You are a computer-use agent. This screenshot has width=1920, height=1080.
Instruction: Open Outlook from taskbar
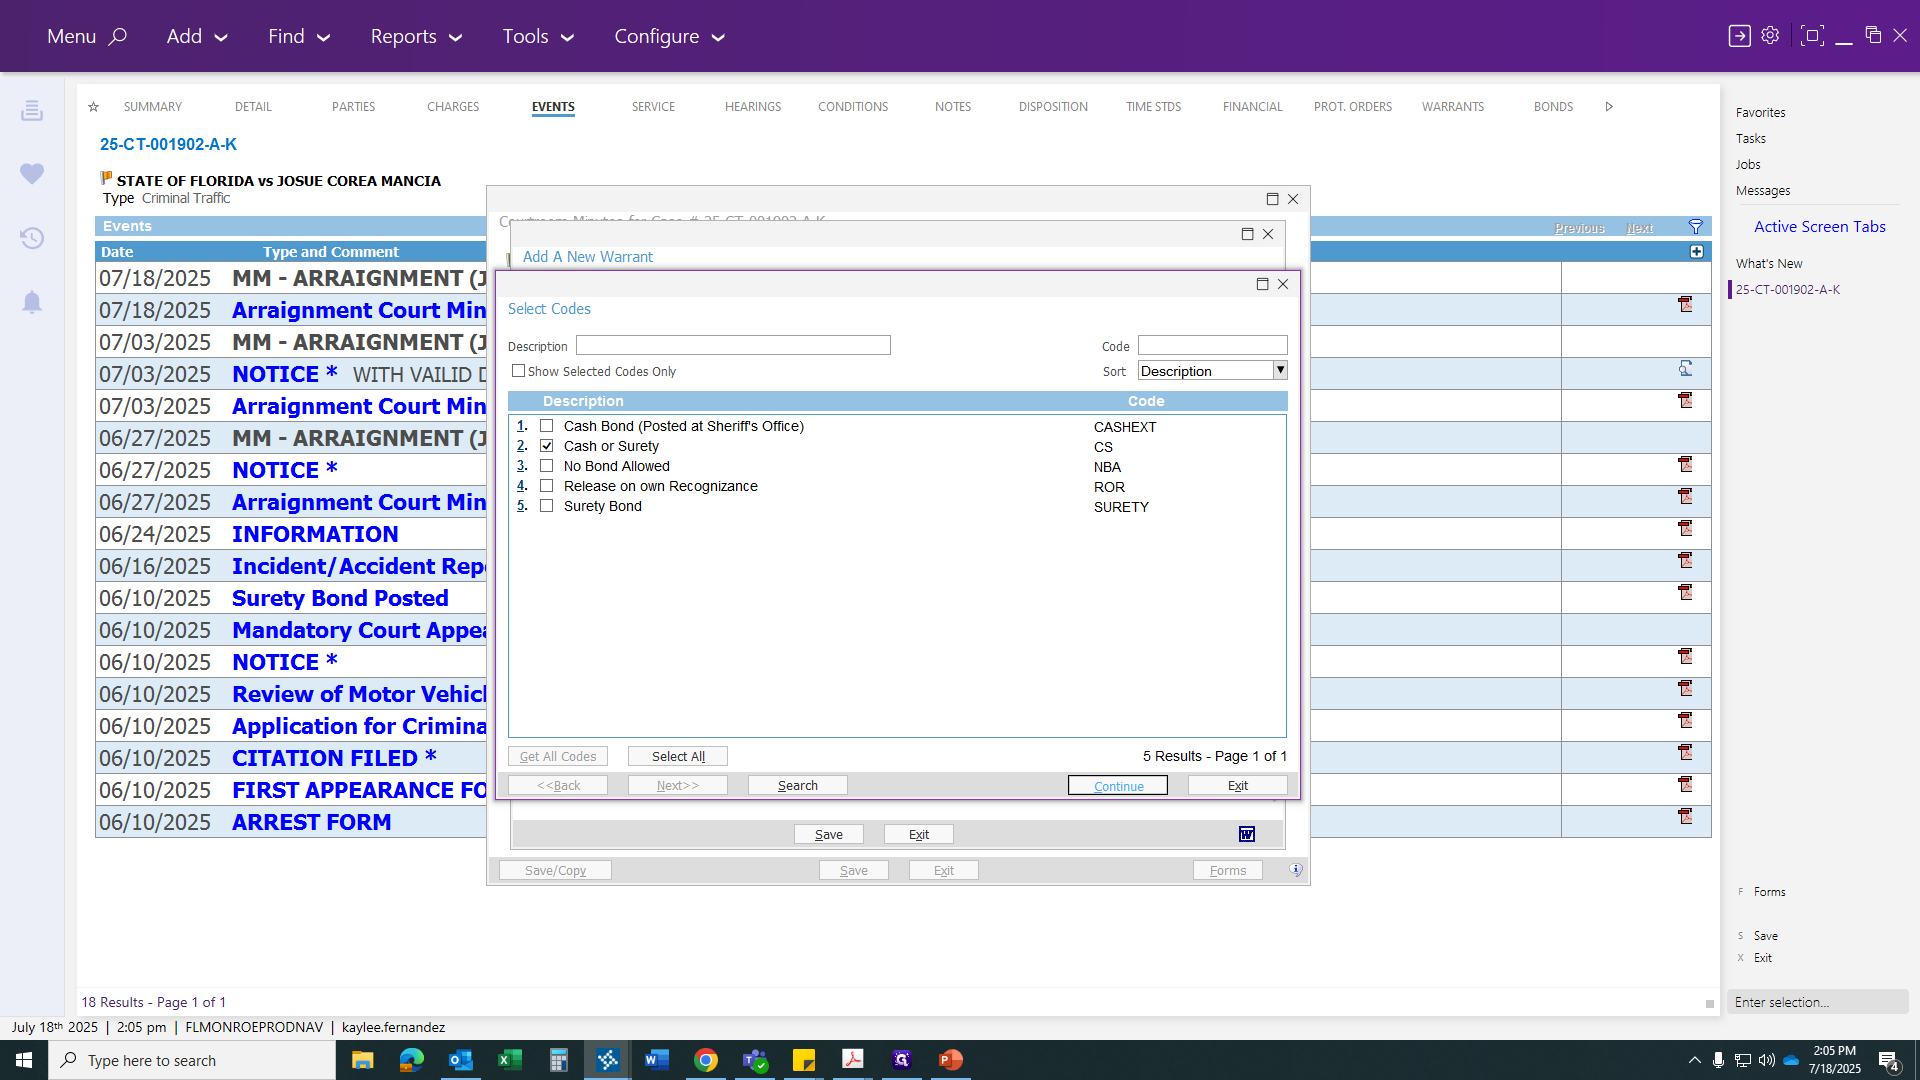click(x=460, y=1060)
